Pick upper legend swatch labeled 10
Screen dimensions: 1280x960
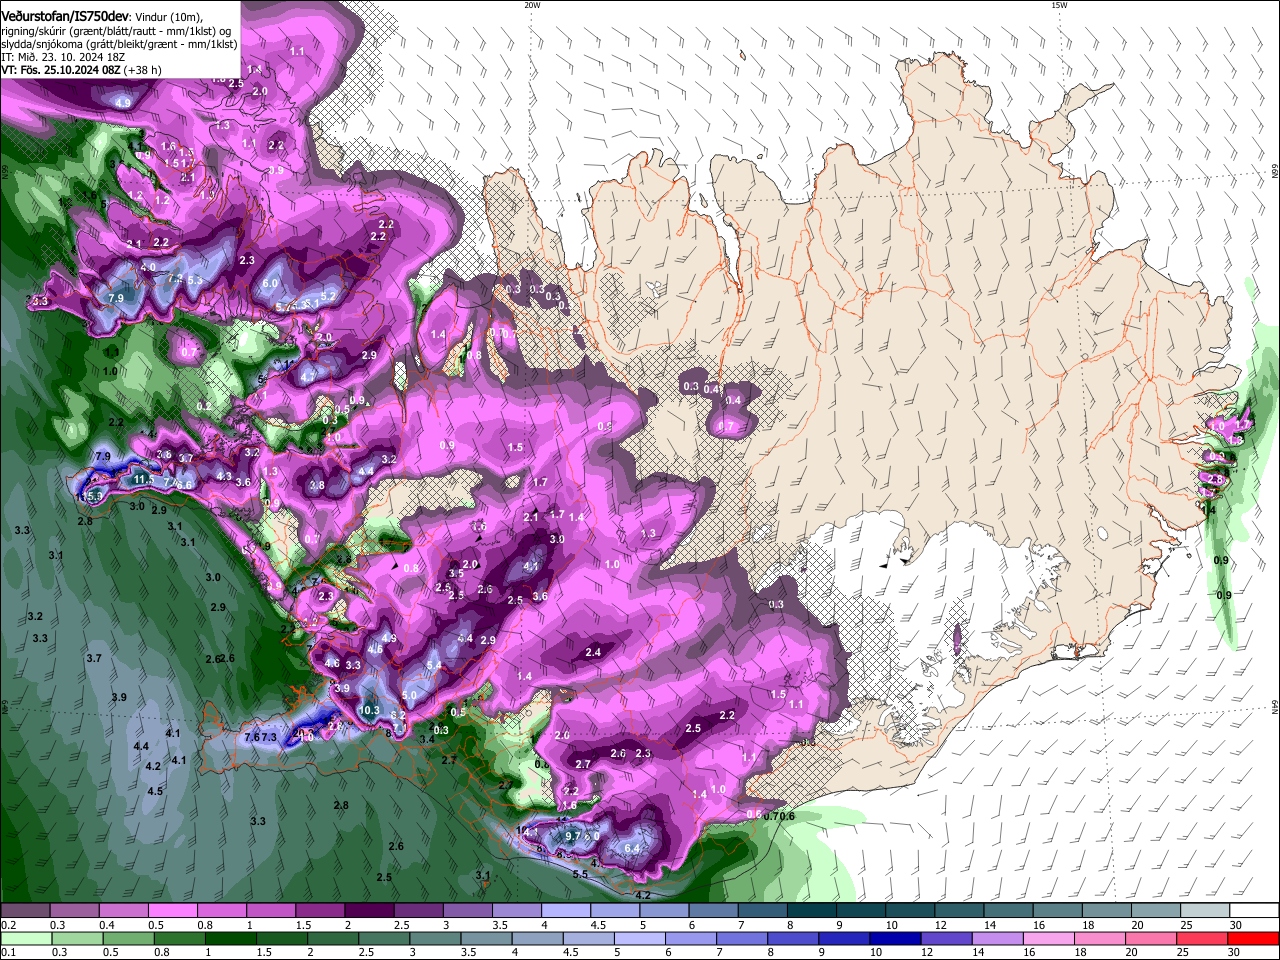(910, 911)
